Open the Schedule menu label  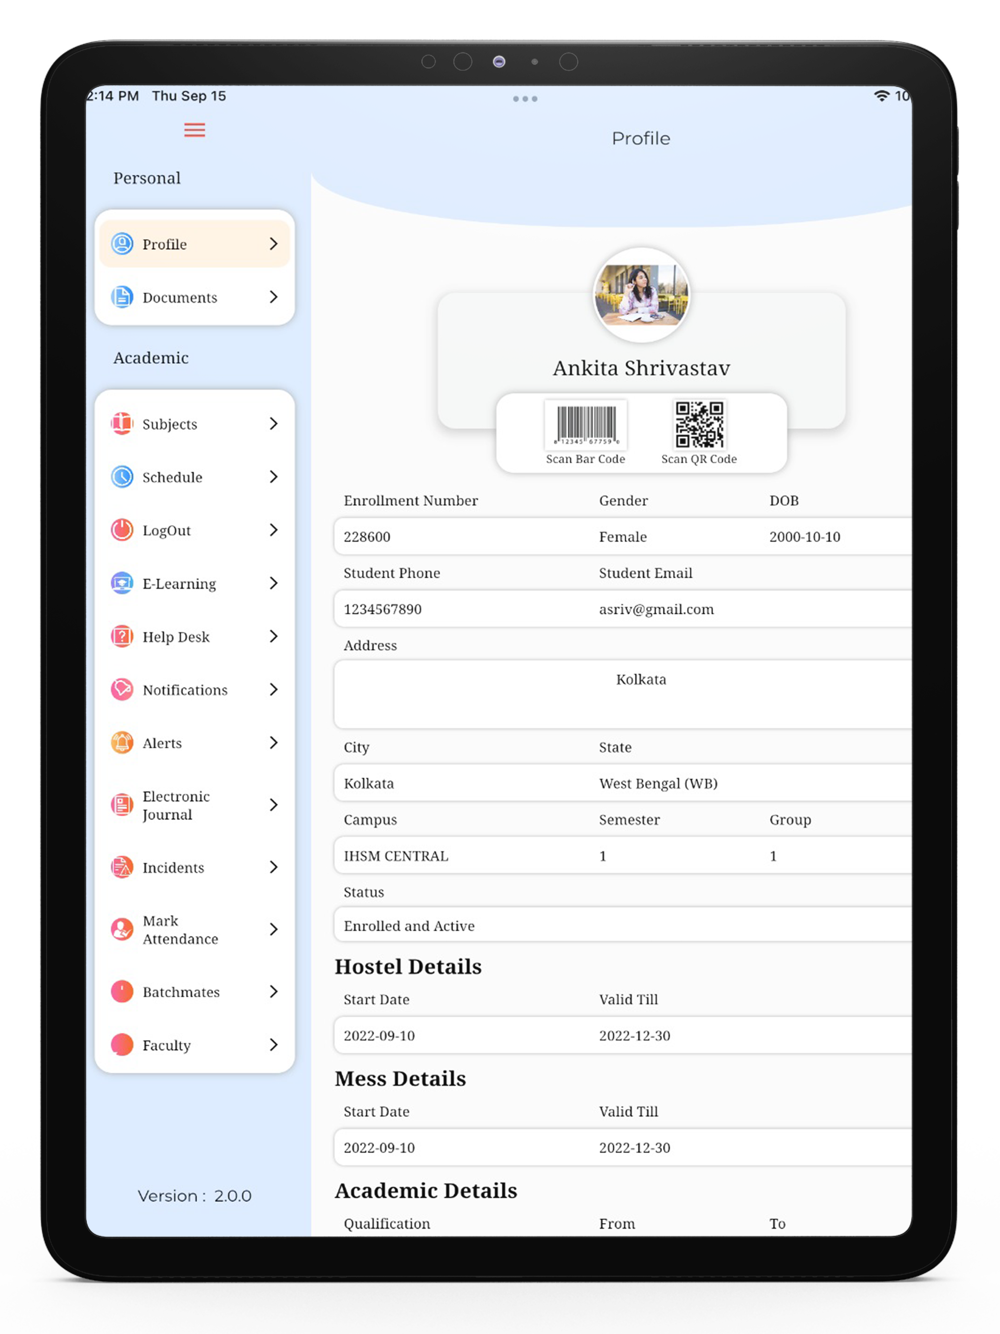coord(172,477)
